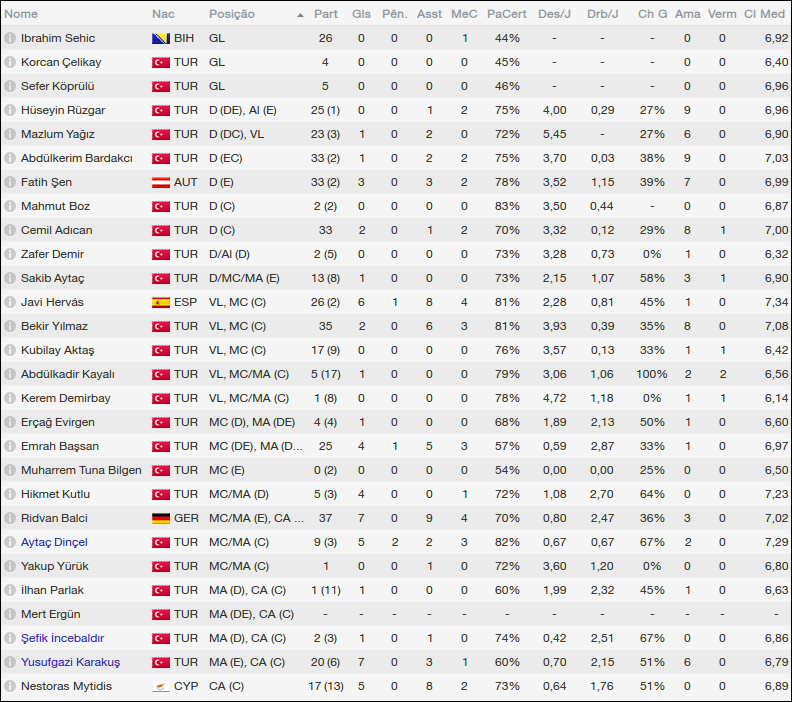The width and height of the screenshot is (792, 702).
Task: Select Germany flag in Ridvan Balci row
Action: pos(160,518)
